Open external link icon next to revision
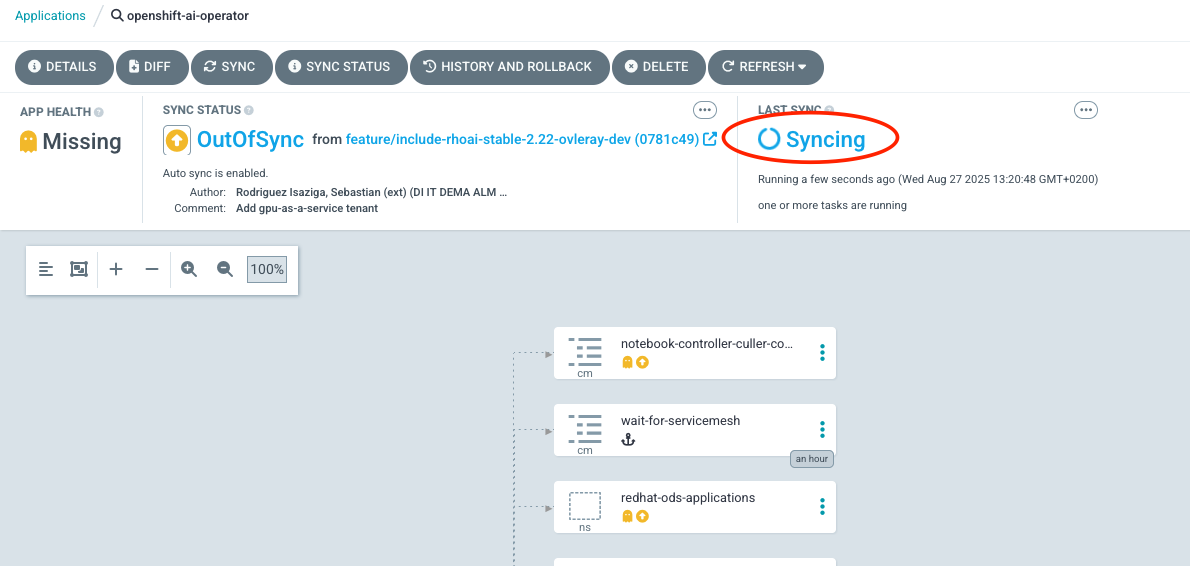Screen dimensions: 1190x566 pyautogui.click(x=710, y=139)
